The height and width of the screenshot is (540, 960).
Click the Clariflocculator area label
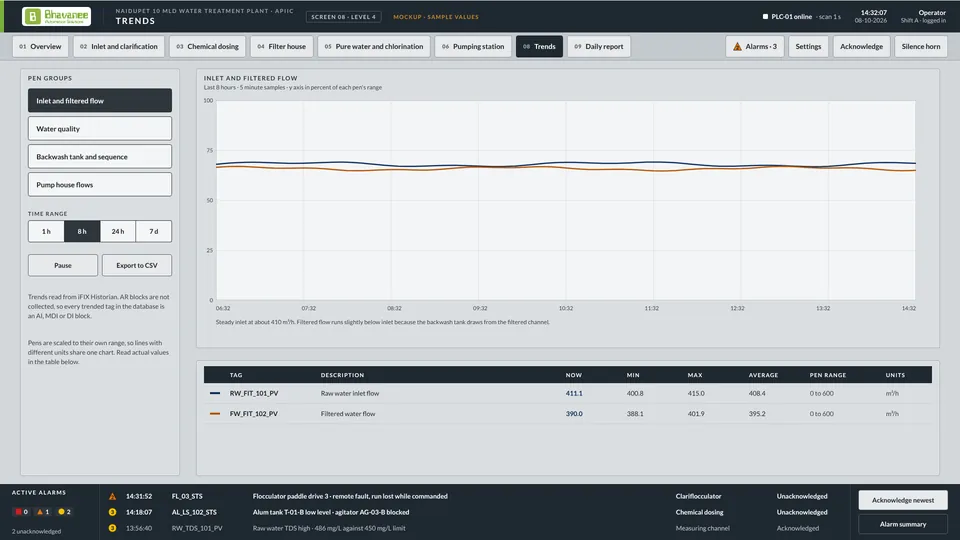tap(699, 497)
